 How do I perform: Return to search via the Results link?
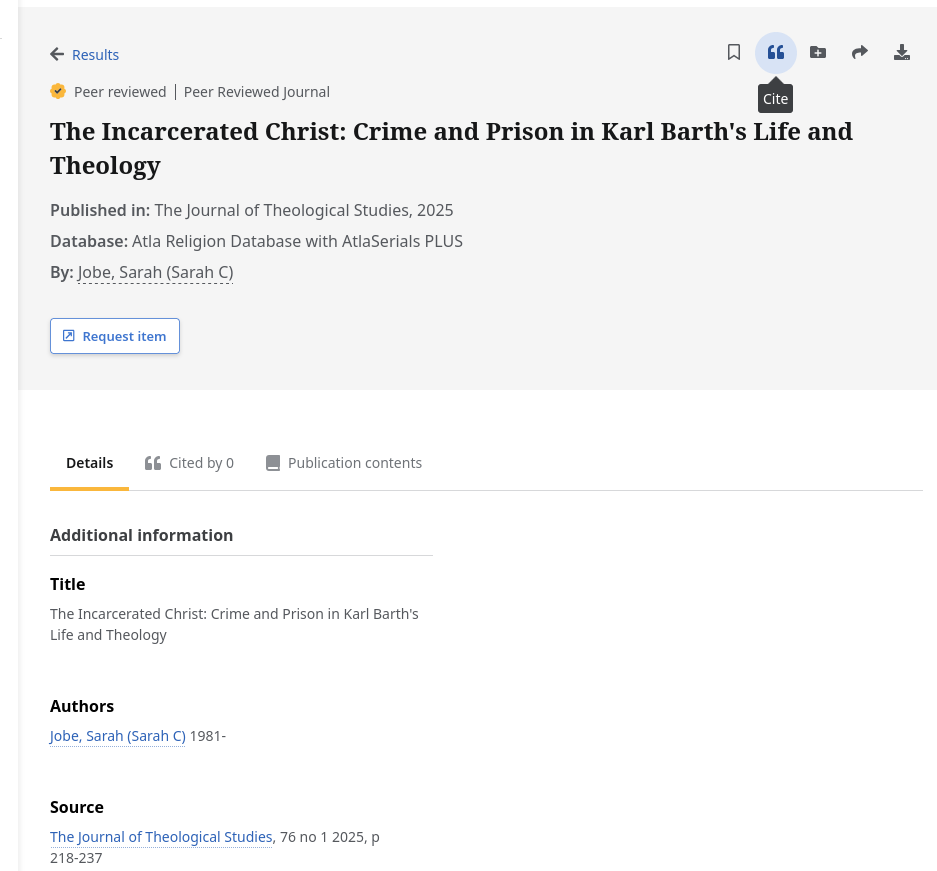(95, 54)
